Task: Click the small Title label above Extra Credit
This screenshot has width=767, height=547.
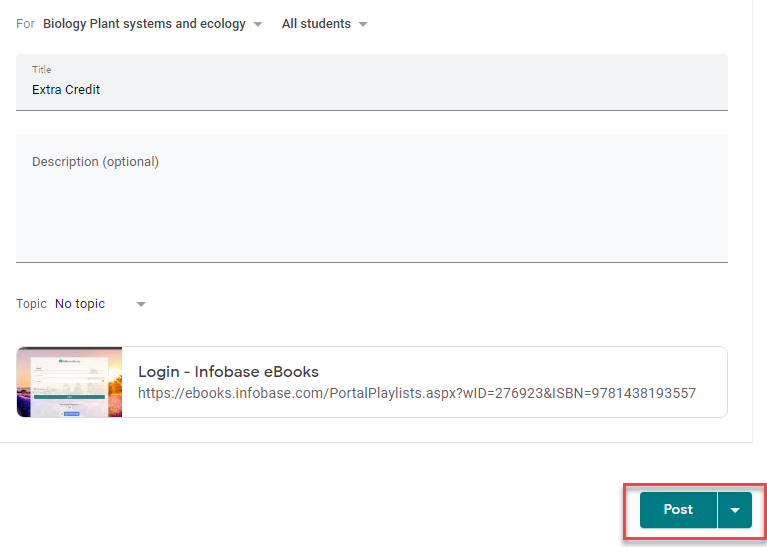Action: click(x=41, y=70)
